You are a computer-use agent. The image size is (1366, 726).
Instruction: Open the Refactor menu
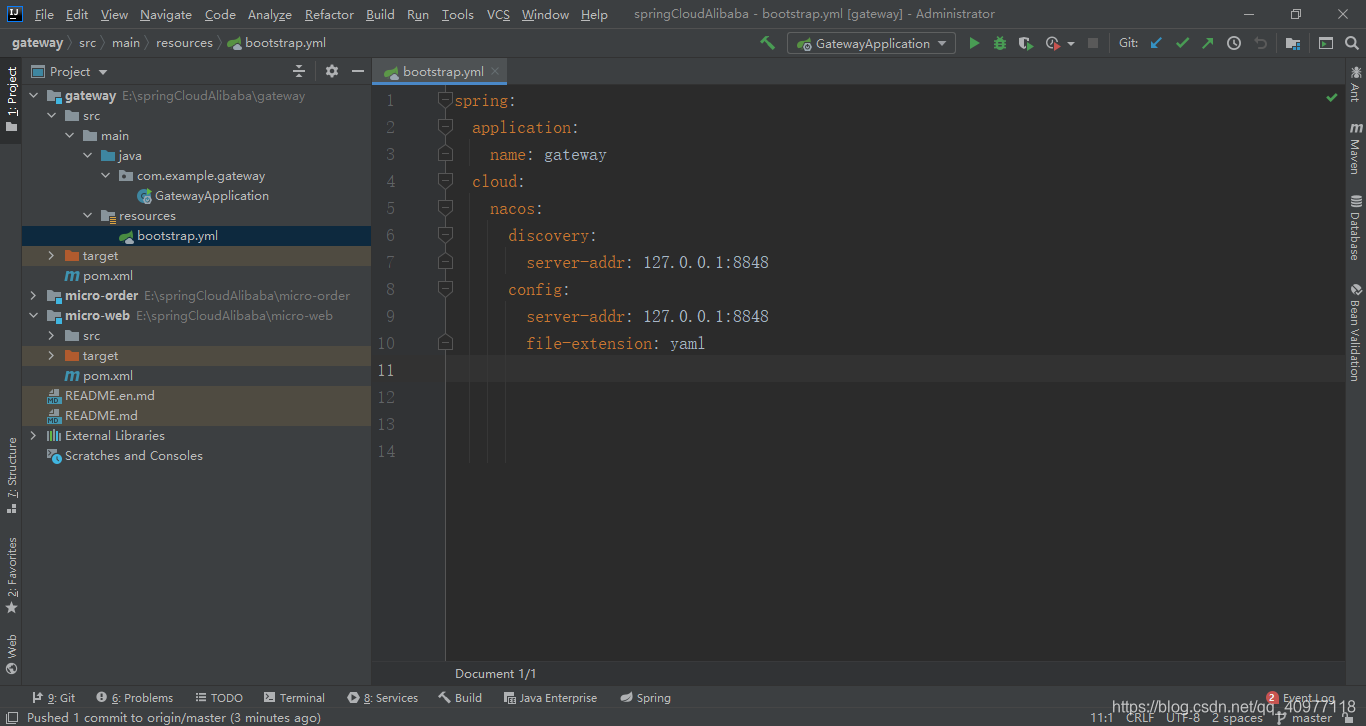329,14
